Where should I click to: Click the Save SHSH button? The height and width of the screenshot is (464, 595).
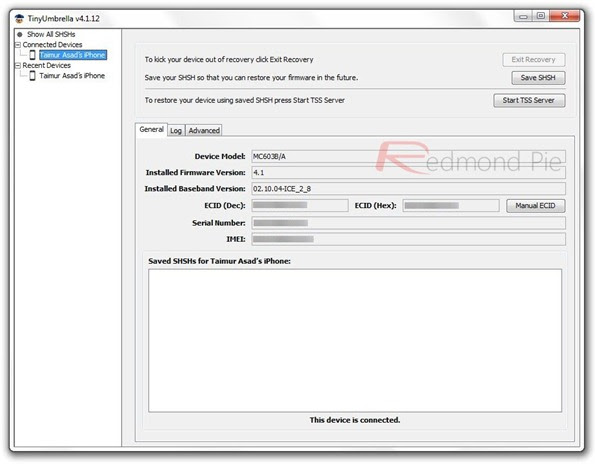[538, 78]
